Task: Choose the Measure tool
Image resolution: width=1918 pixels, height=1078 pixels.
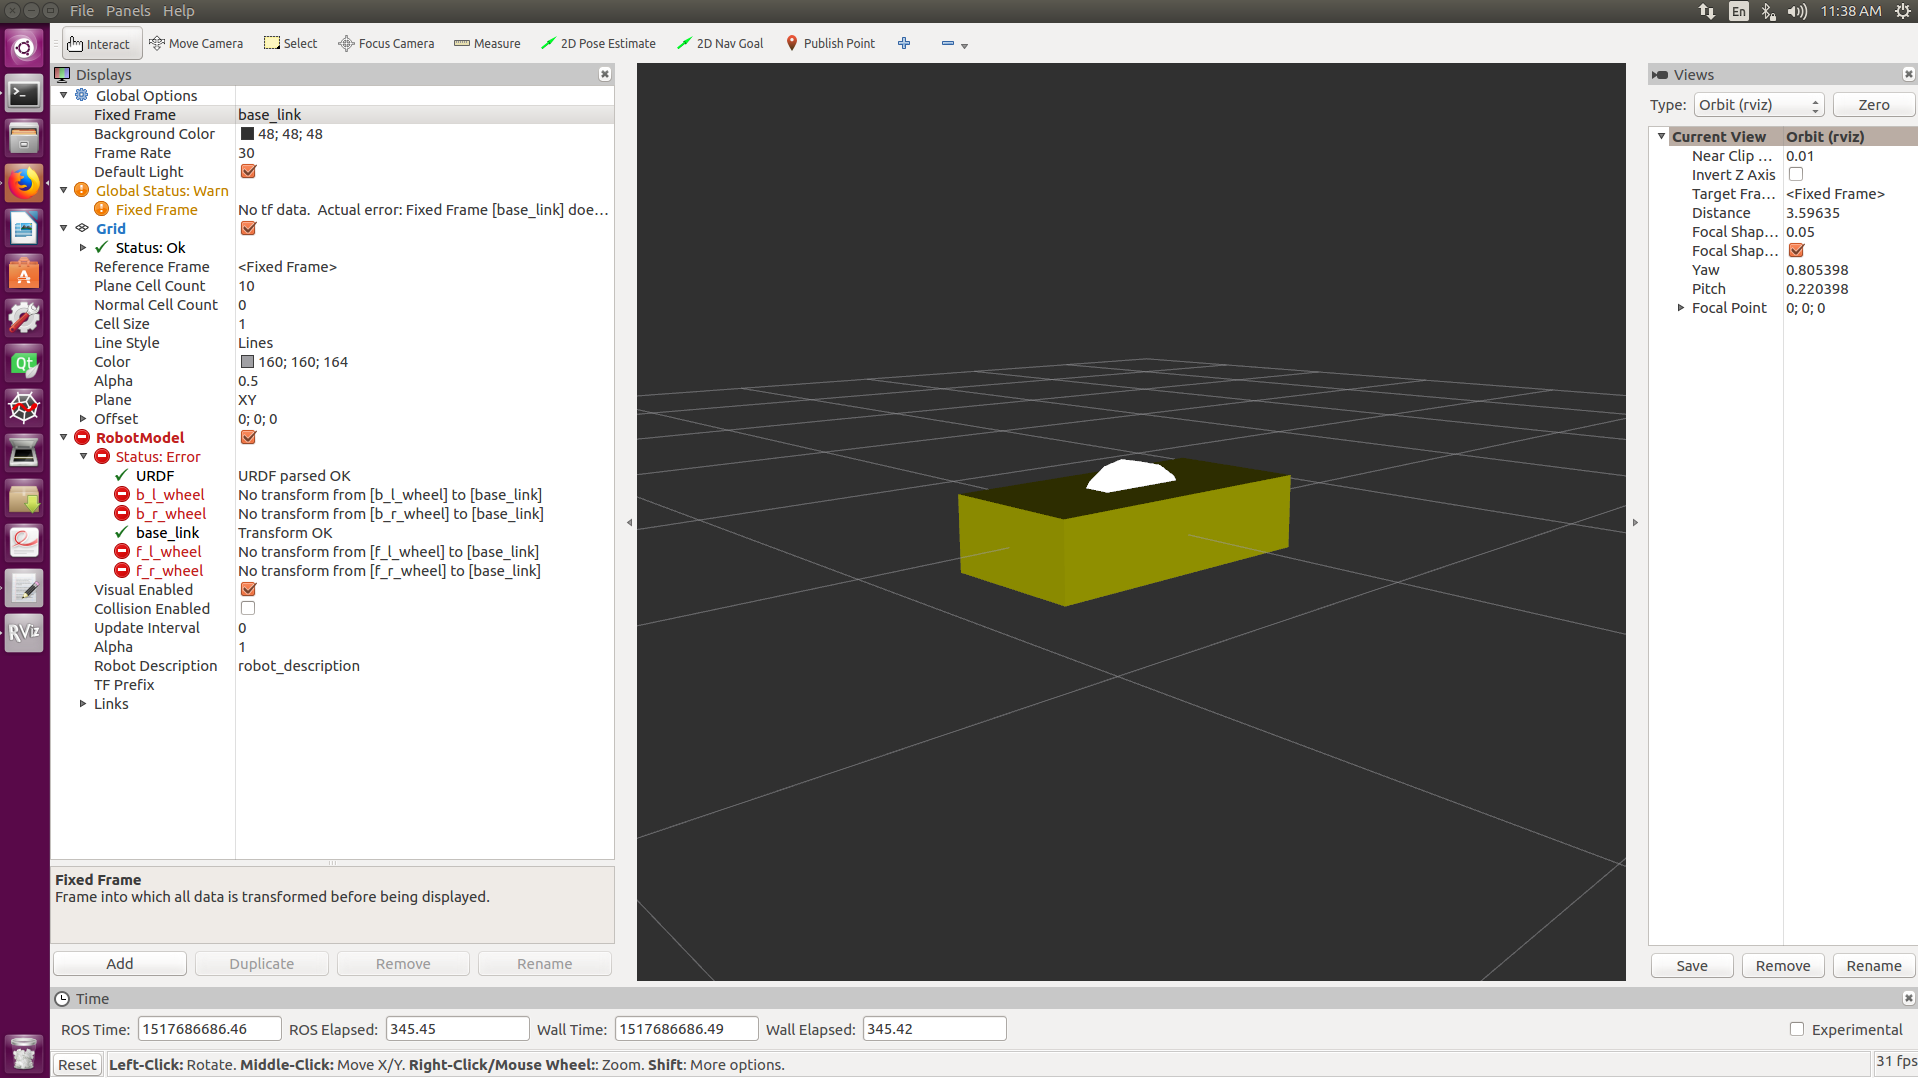Action: click(487, 44)
